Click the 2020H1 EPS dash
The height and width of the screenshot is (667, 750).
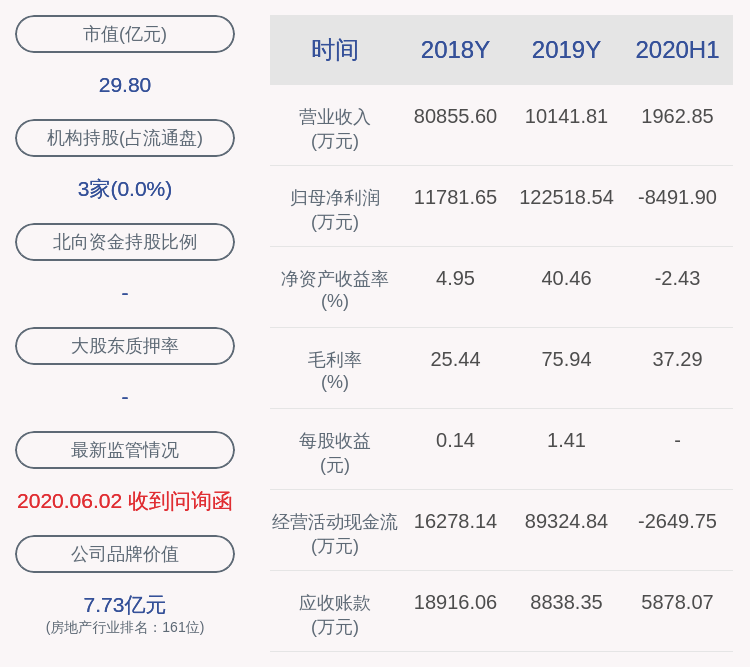coord(677,440)
